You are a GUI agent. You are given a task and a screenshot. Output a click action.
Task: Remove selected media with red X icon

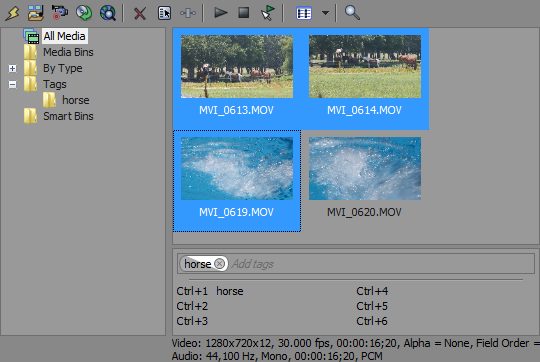pos(140,13)
